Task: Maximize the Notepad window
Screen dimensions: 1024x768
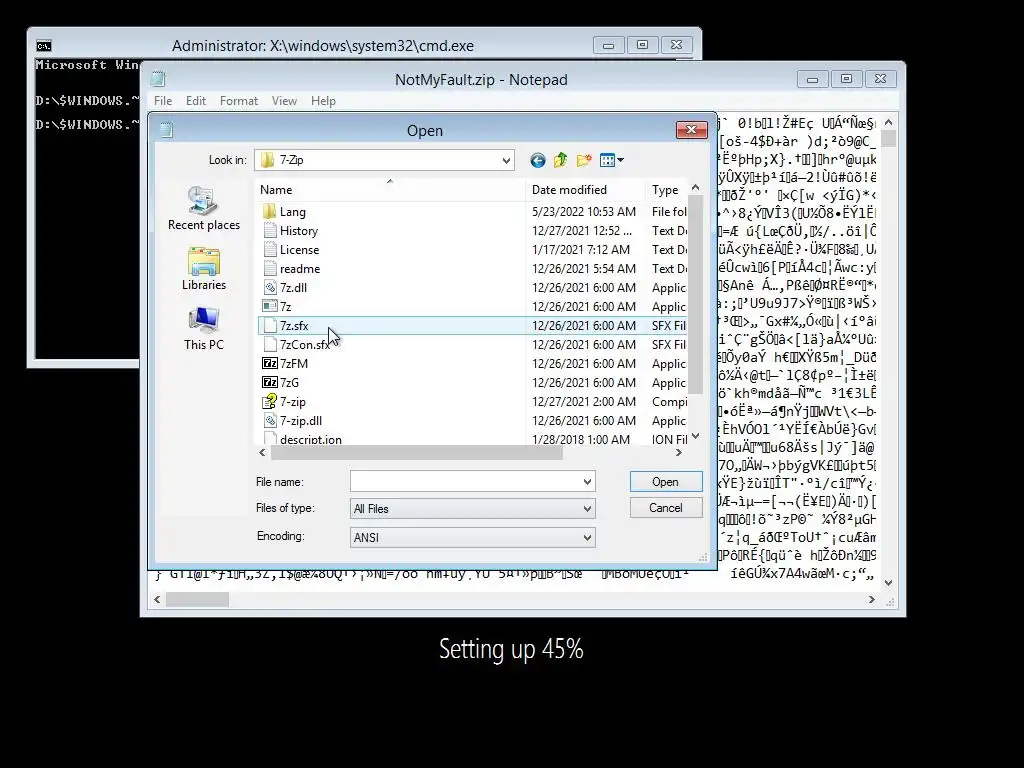Action: click(846, 79)
